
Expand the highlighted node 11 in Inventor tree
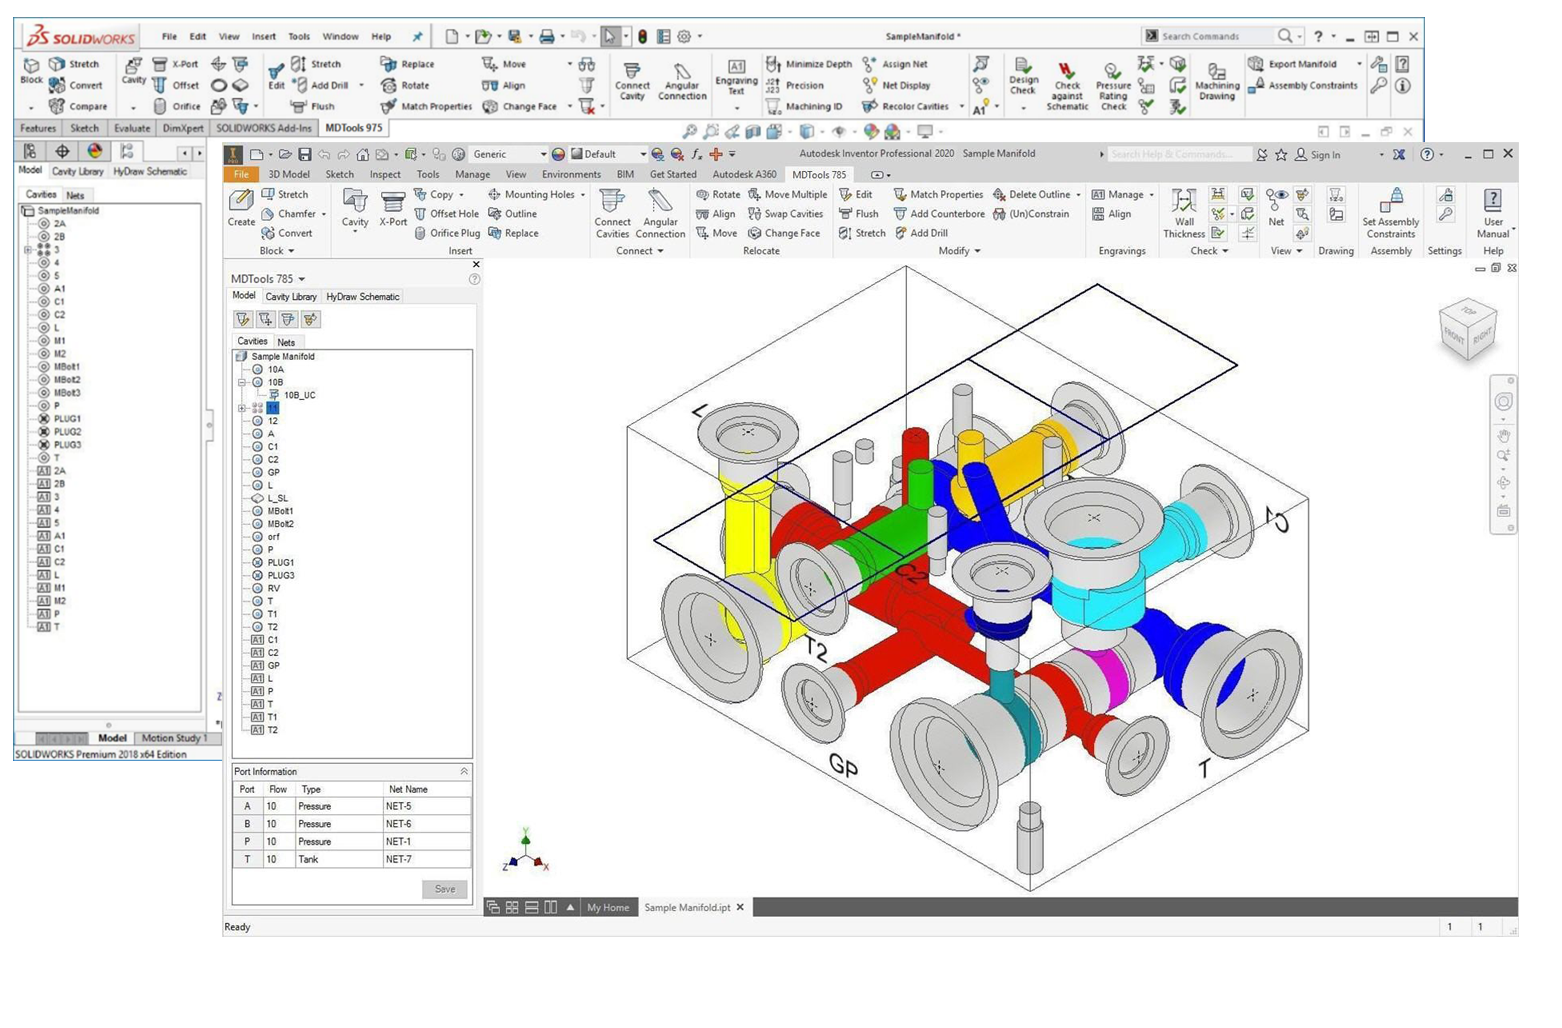[241, 408]
